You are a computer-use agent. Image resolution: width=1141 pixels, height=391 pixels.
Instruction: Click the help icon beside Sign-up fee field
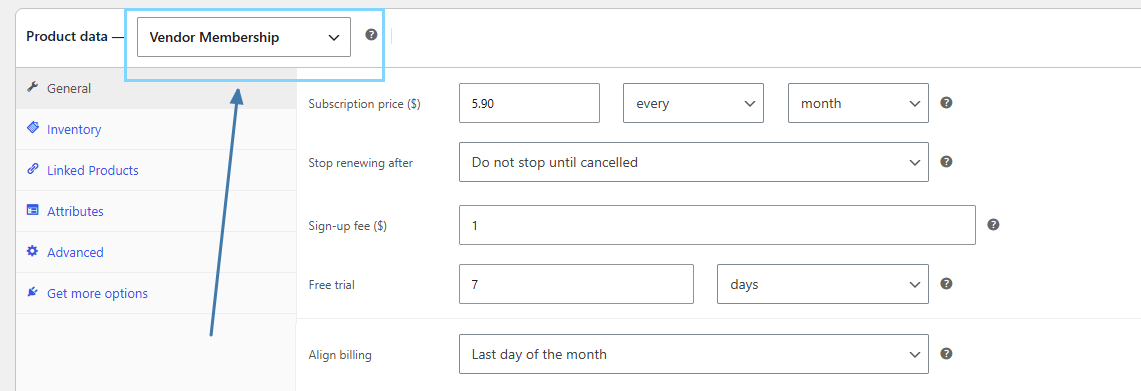point(993,225)
